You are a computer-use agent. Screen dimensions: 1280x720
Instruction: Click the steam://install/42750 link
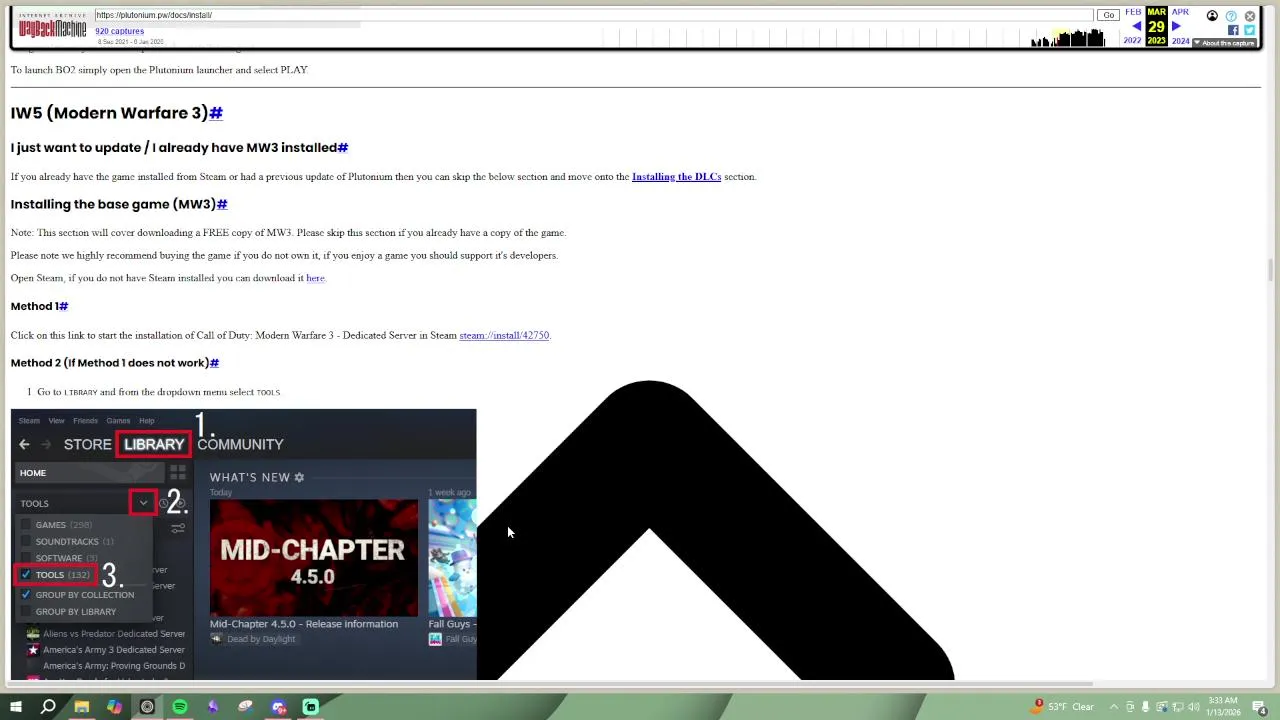pyautogui.click(x=504, y=335)
